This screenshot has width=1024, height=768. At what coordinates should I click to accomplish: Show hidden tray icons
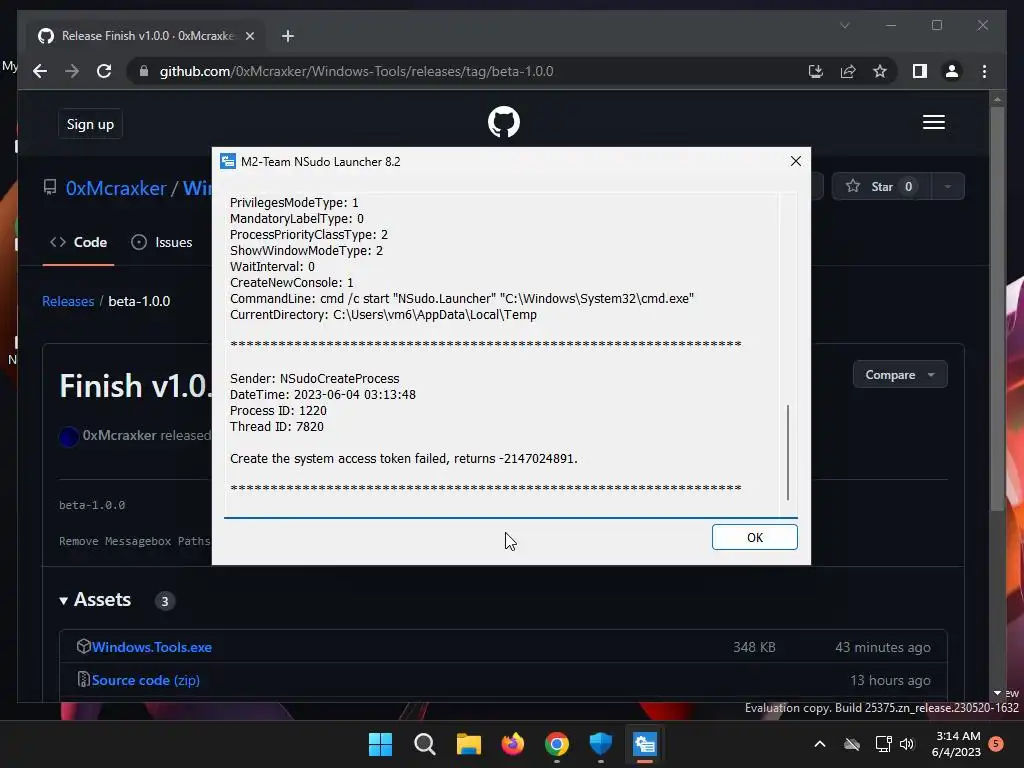pos(820,744)
